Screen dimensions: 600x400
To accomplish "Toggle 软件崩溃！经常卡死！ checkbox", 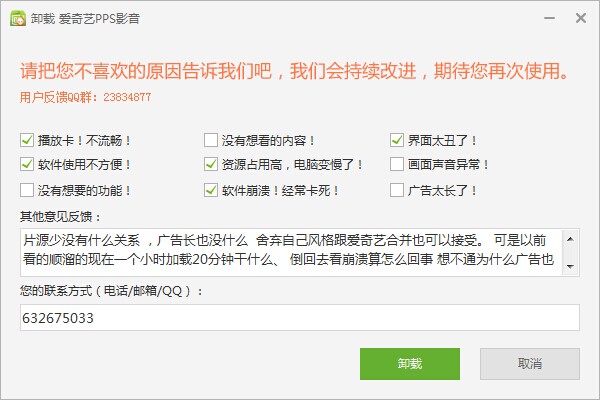I will point(211,189).
